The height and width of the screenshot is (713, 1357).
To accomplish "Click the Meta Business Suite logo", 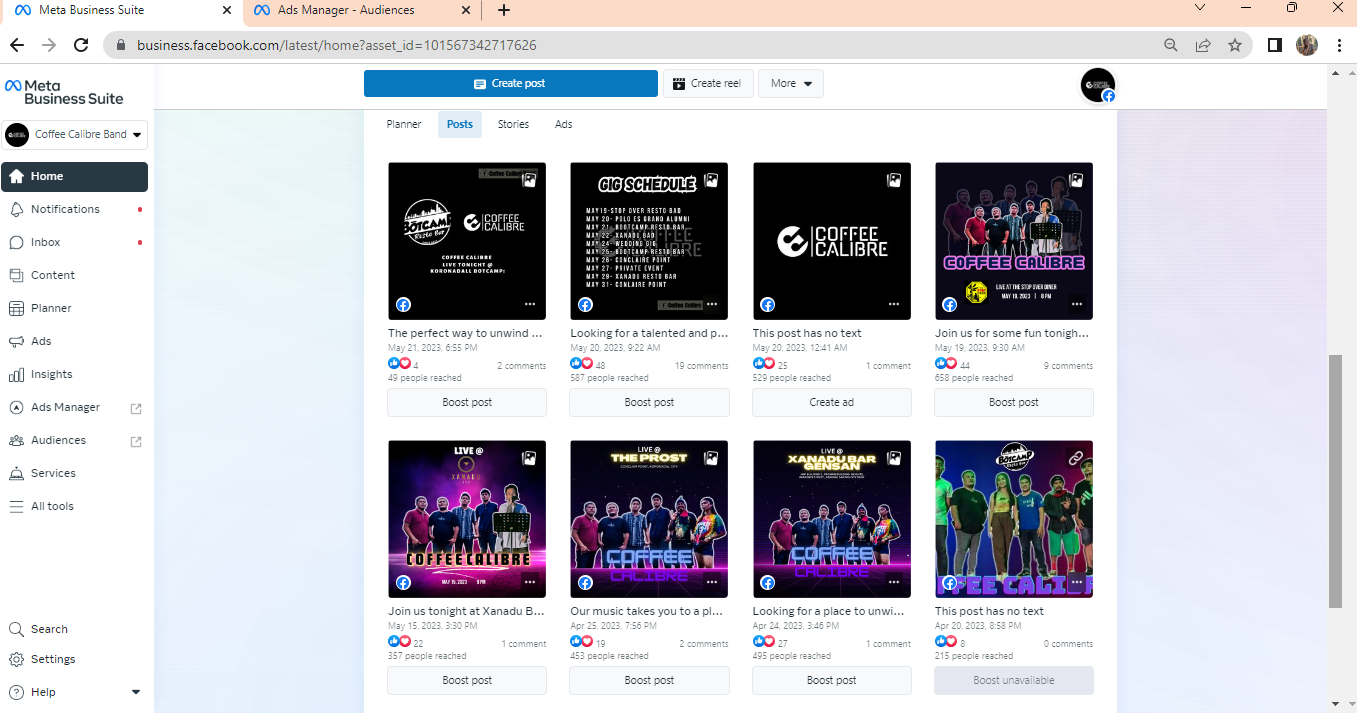I will coord(65,92).
